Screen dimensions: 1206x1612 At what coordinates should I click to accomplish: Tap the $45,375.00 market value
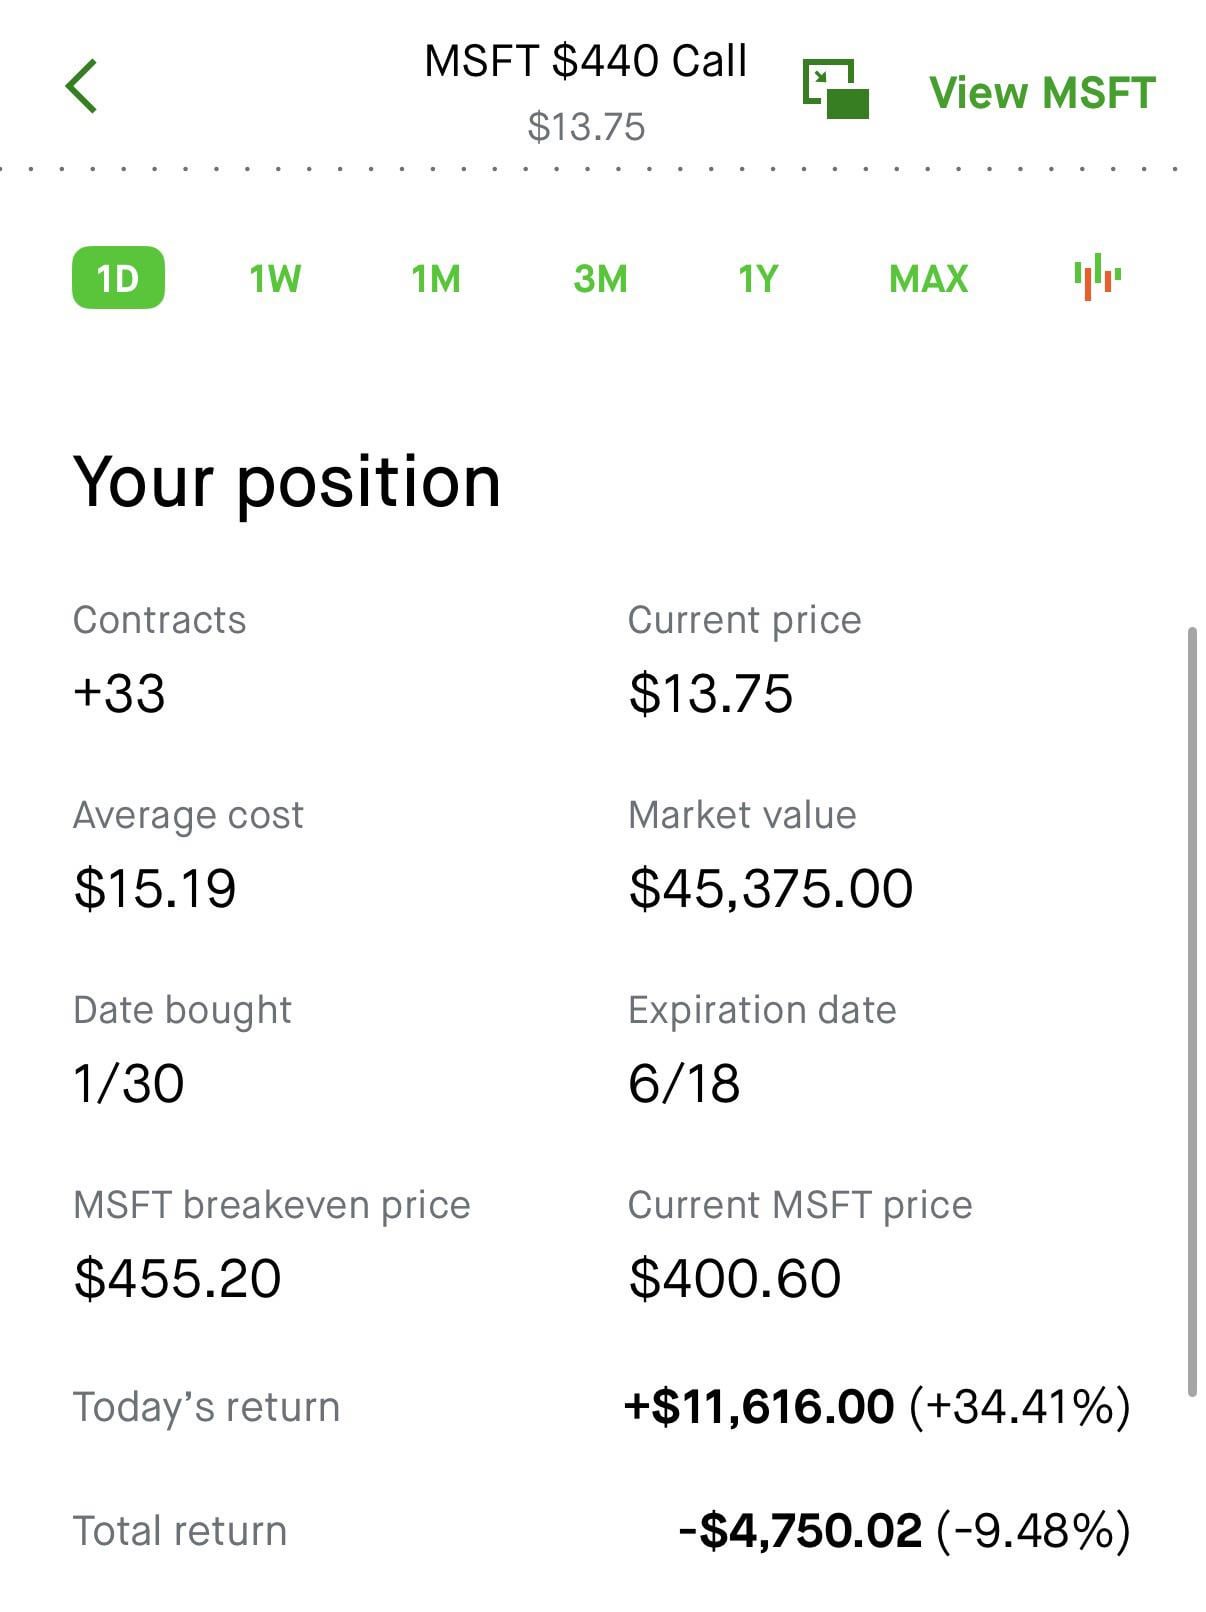point(770,888)
